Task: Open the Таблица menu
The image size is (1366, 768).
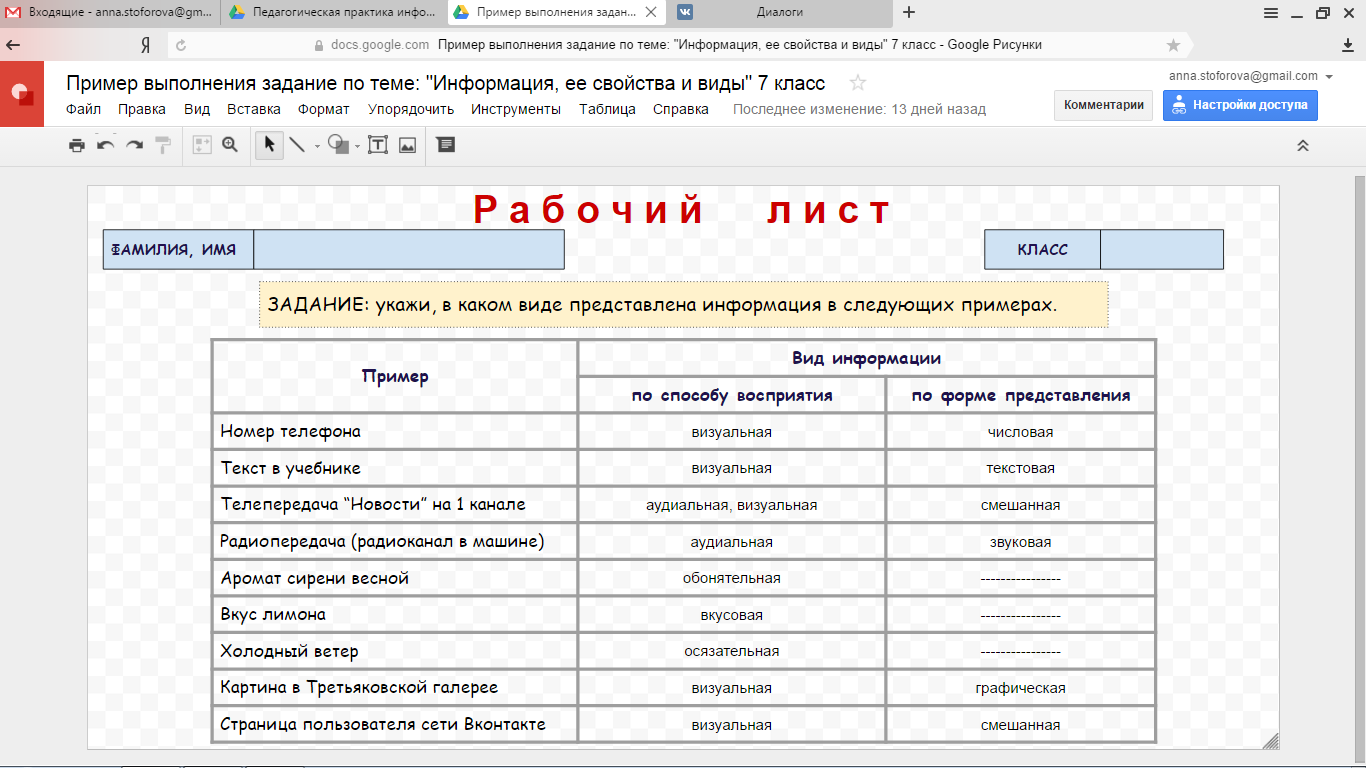Action: 607,109
